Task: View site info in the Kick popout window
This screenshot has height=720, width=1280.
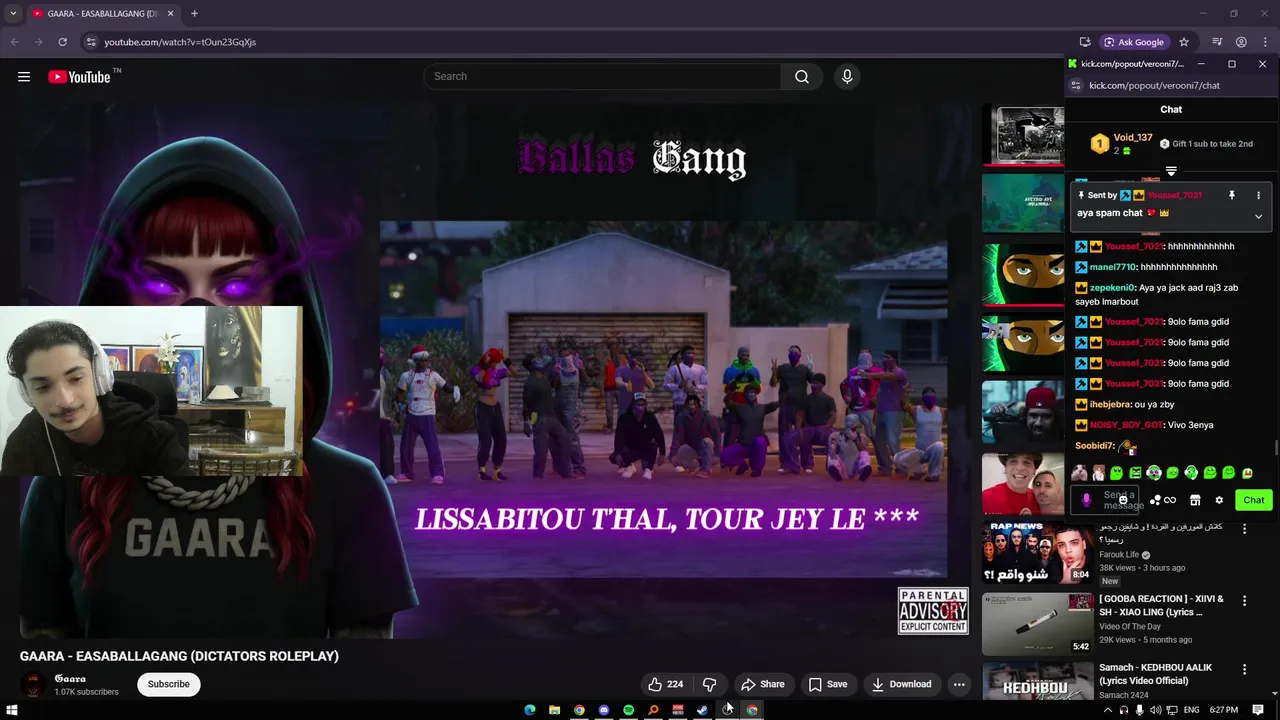Action: [x=1076, y=86]
